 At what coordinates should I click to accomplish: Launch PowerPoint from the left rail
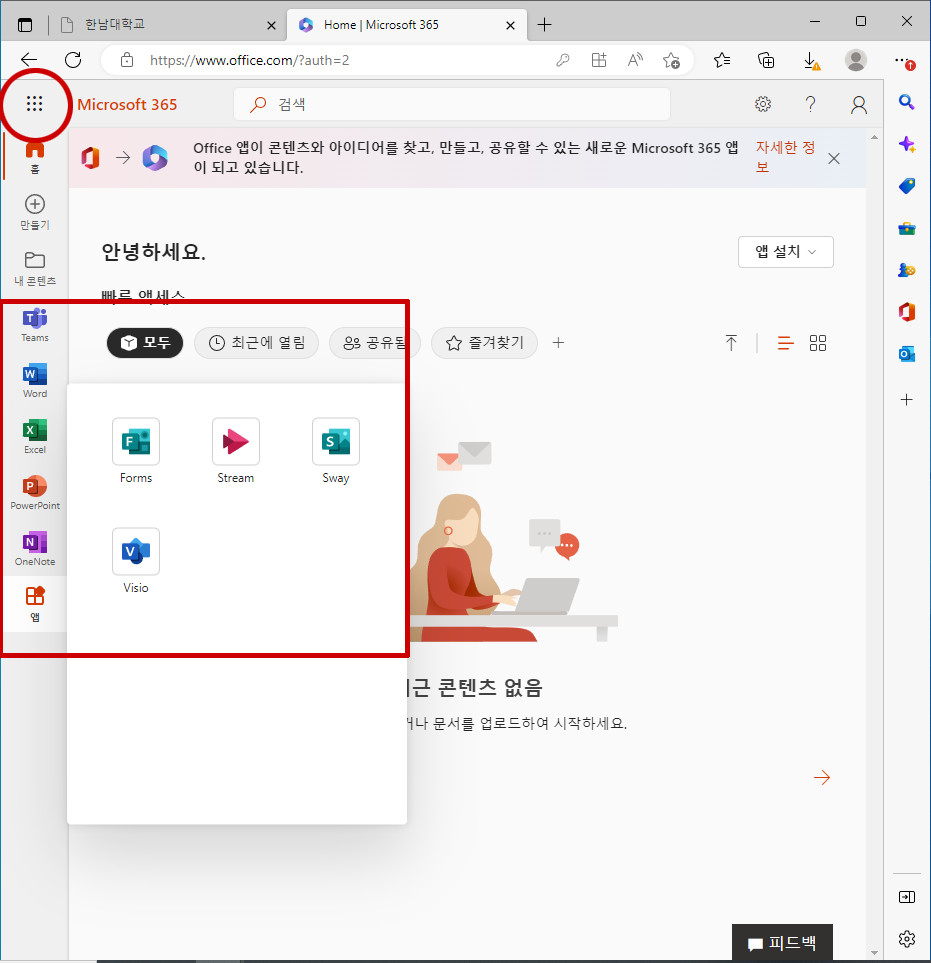coord(35,493)
